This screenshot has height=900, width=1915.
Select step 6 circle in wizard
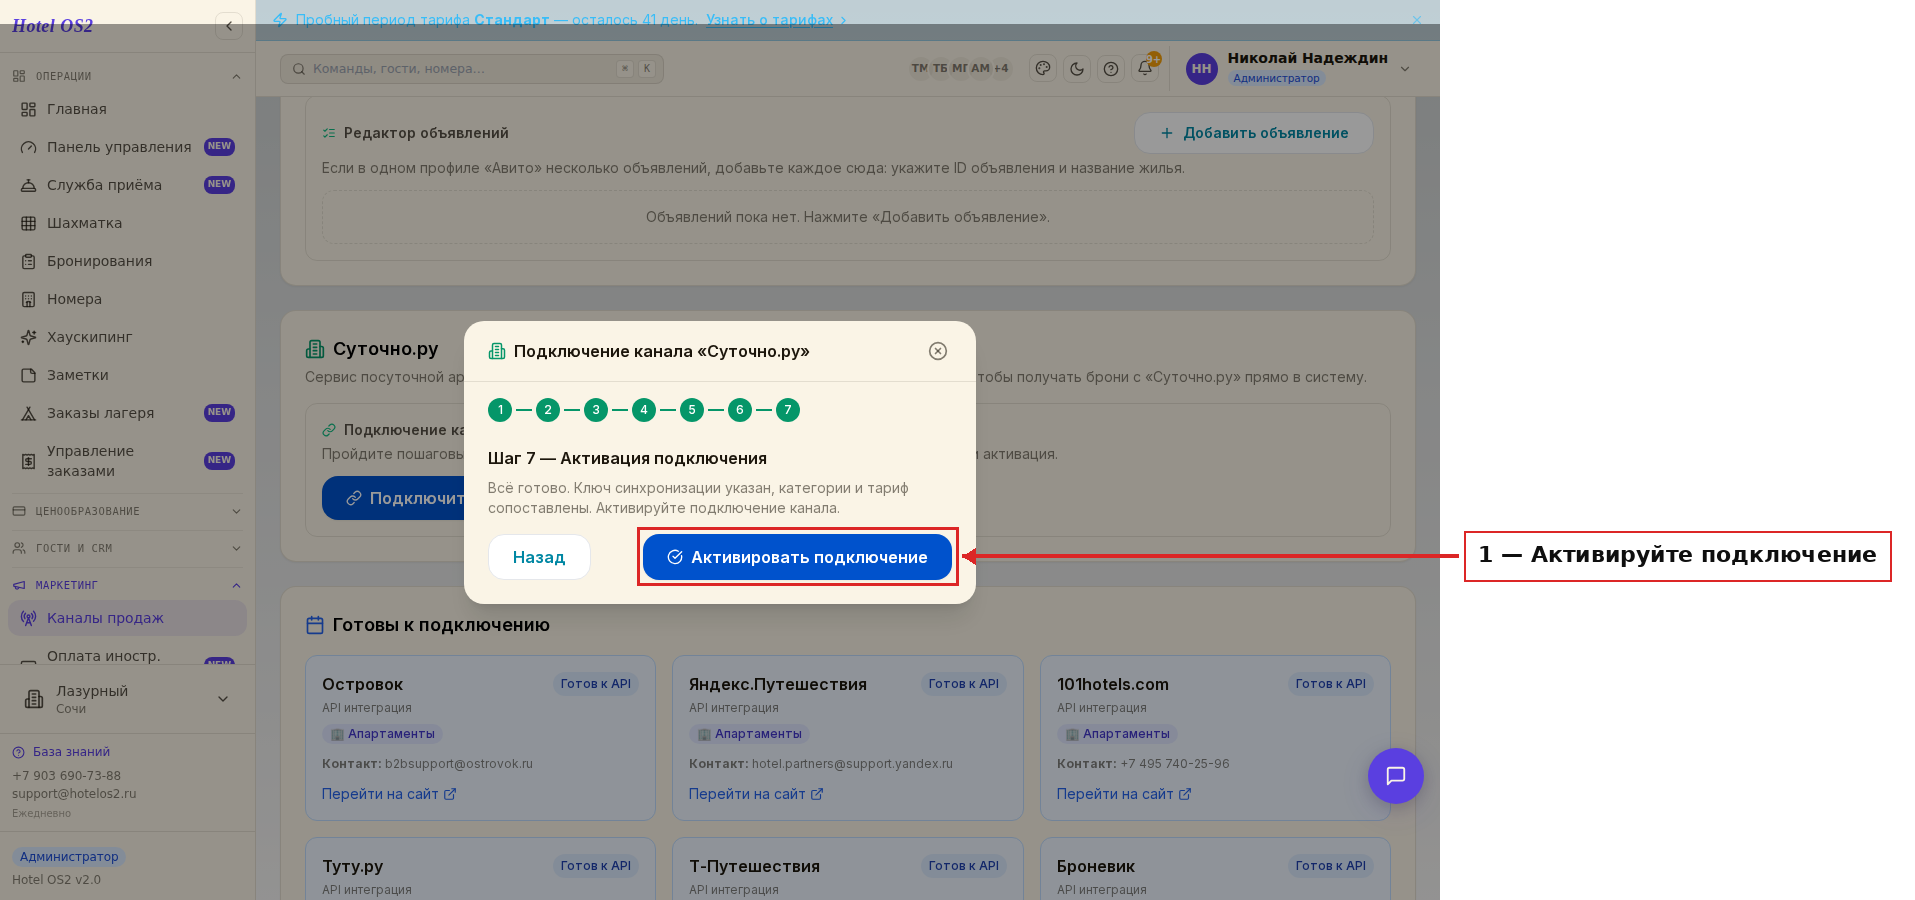coord(740,410)
